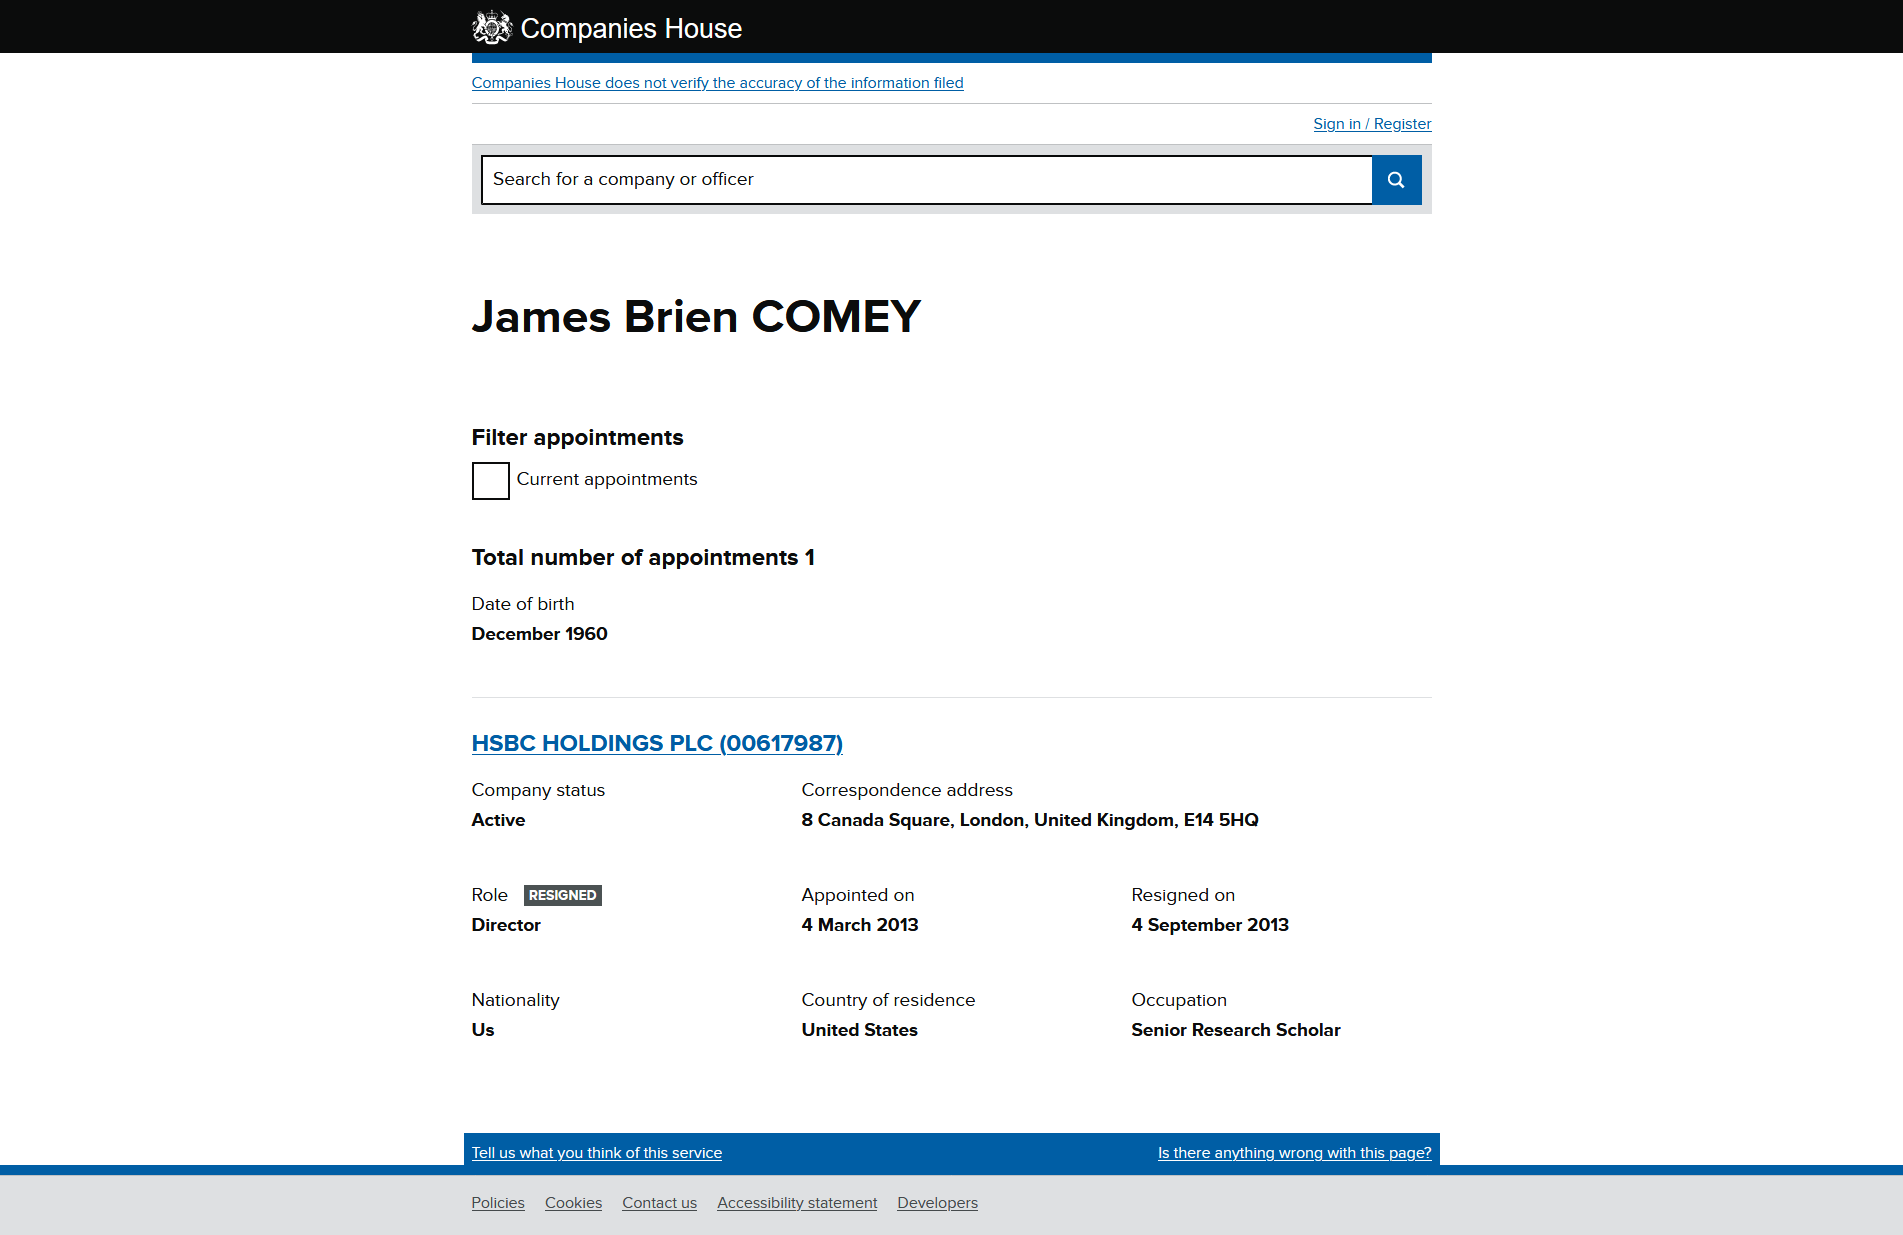Viewport: 1903px width, 1235px height.
Task: Click the Us nationality value
Action: pos(483,1030)
